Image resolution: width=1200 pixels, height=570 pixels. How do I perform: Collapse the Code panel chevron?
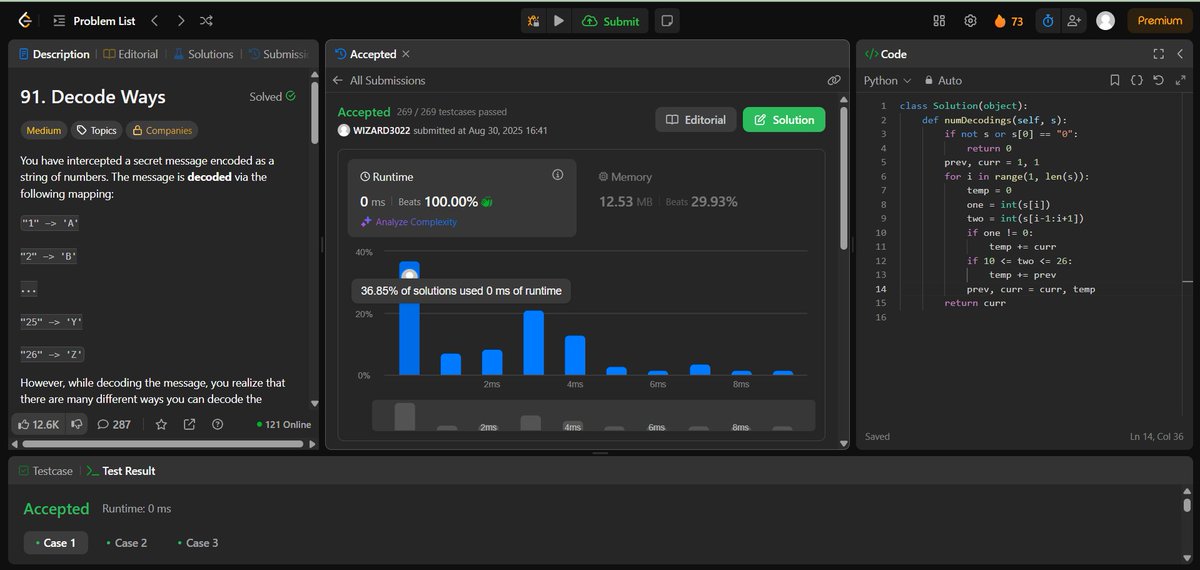1179,54
